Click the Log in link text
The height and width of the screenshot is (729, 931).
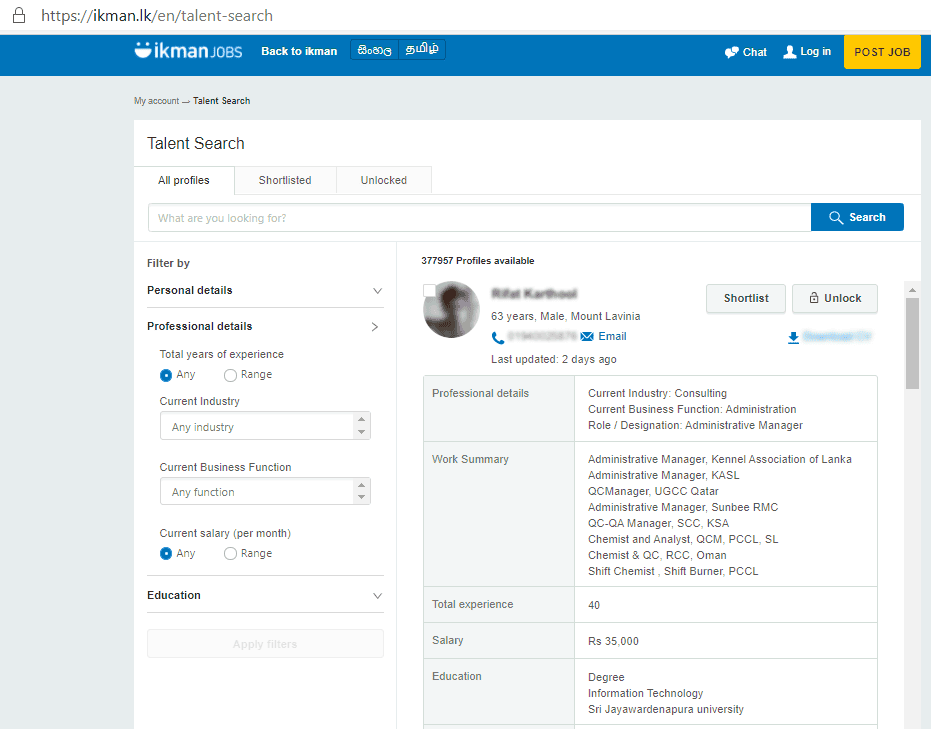(815, 52)
